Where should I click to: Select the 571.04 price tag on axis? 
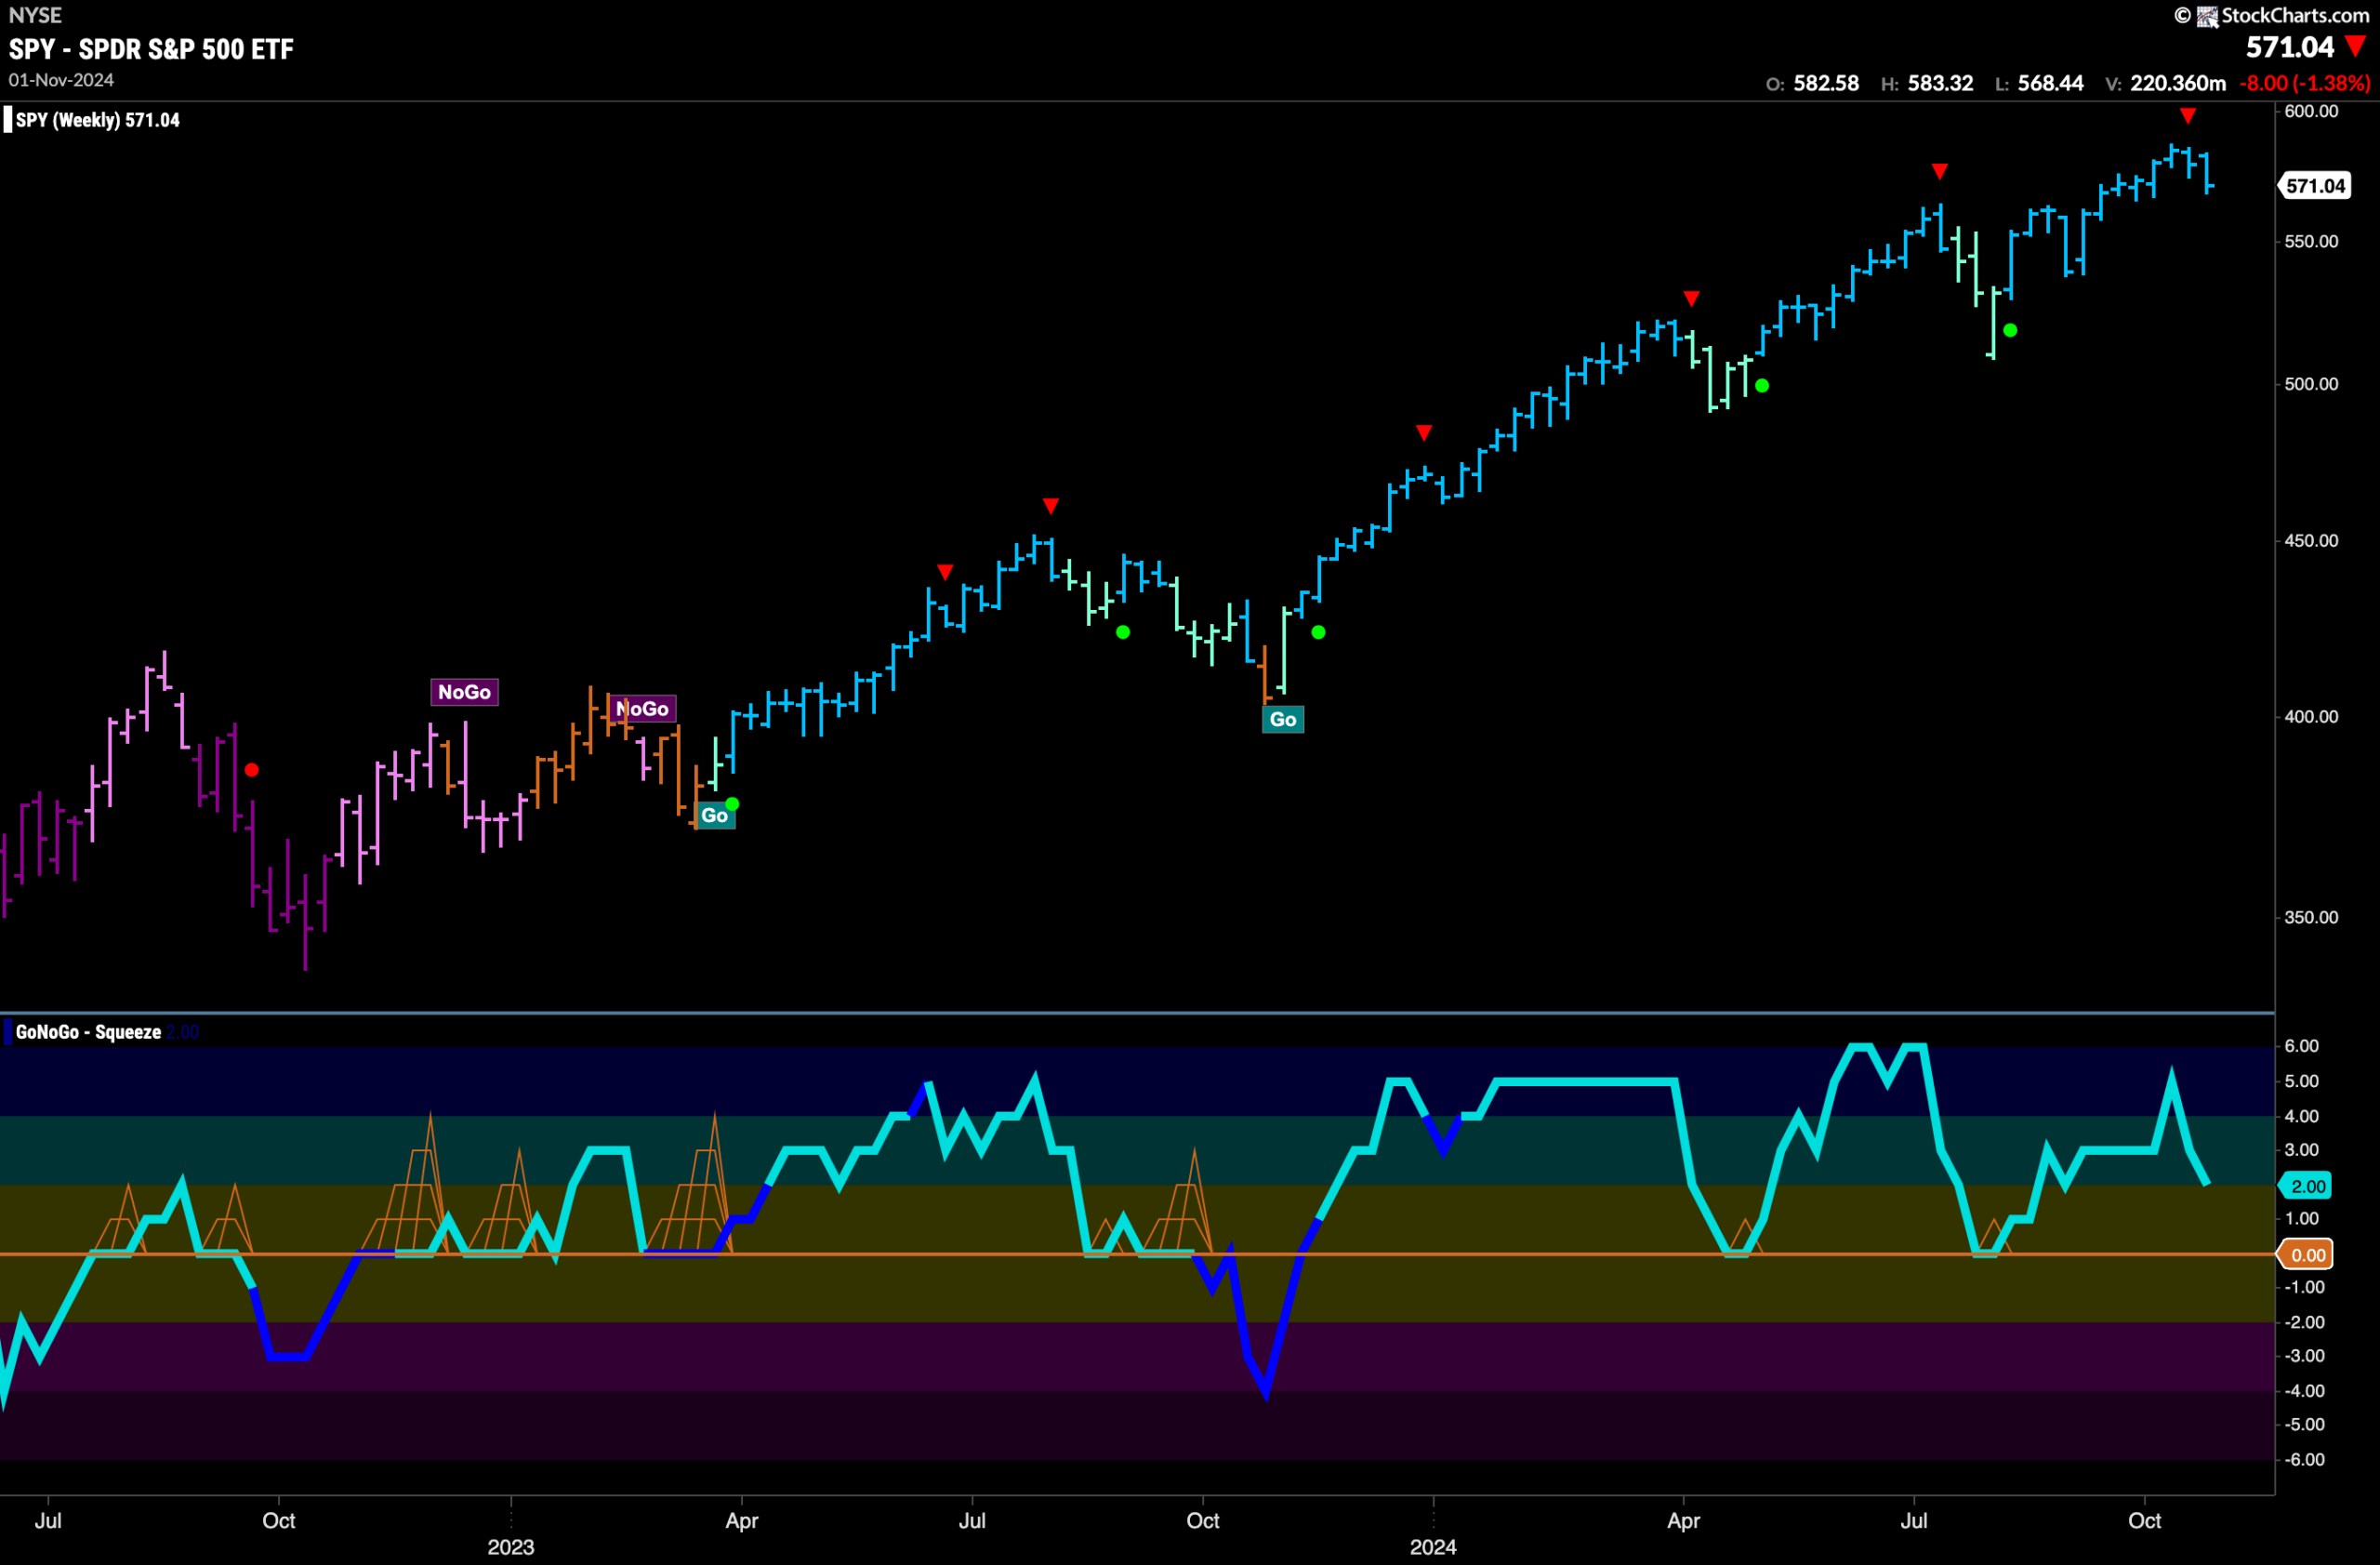(x=2314, y=185)
